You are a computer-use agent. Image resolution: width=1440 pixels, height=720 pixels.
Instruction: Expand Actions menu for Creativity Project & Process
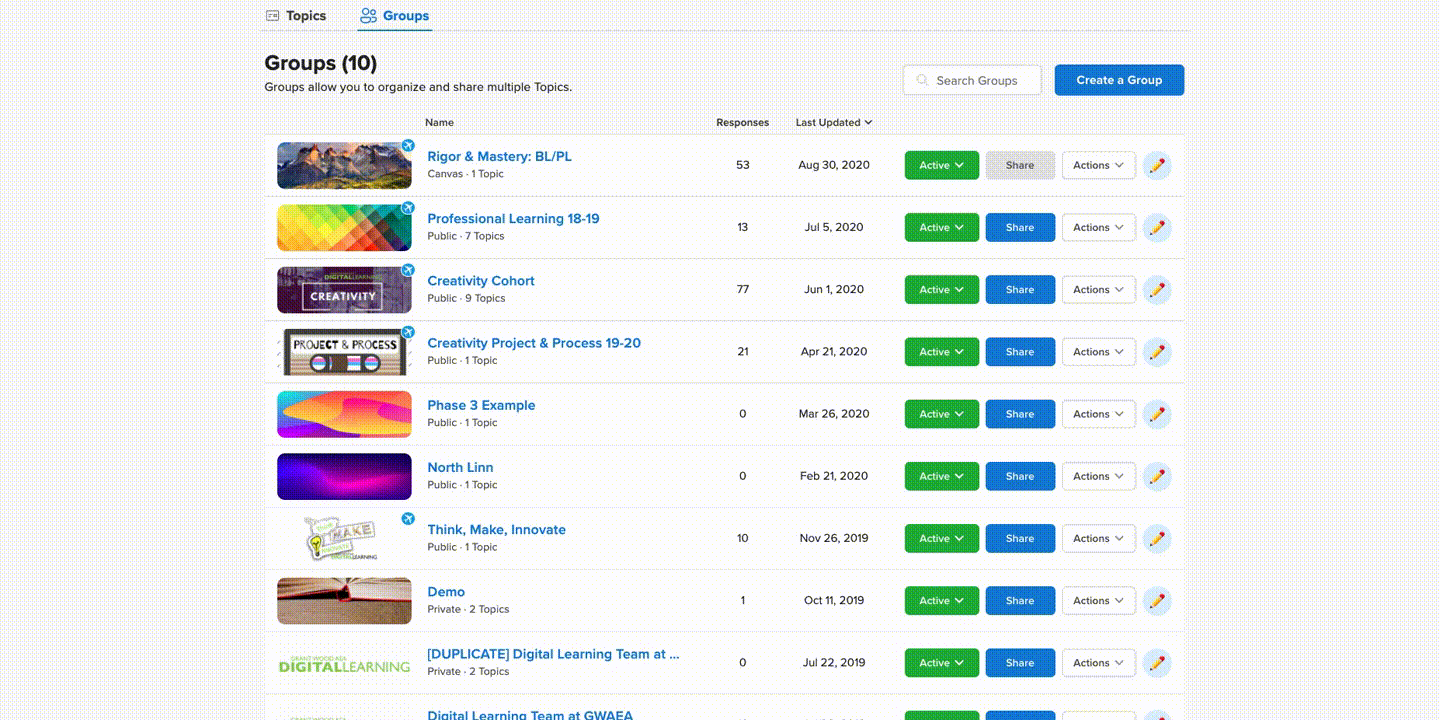coord(1098,352)
